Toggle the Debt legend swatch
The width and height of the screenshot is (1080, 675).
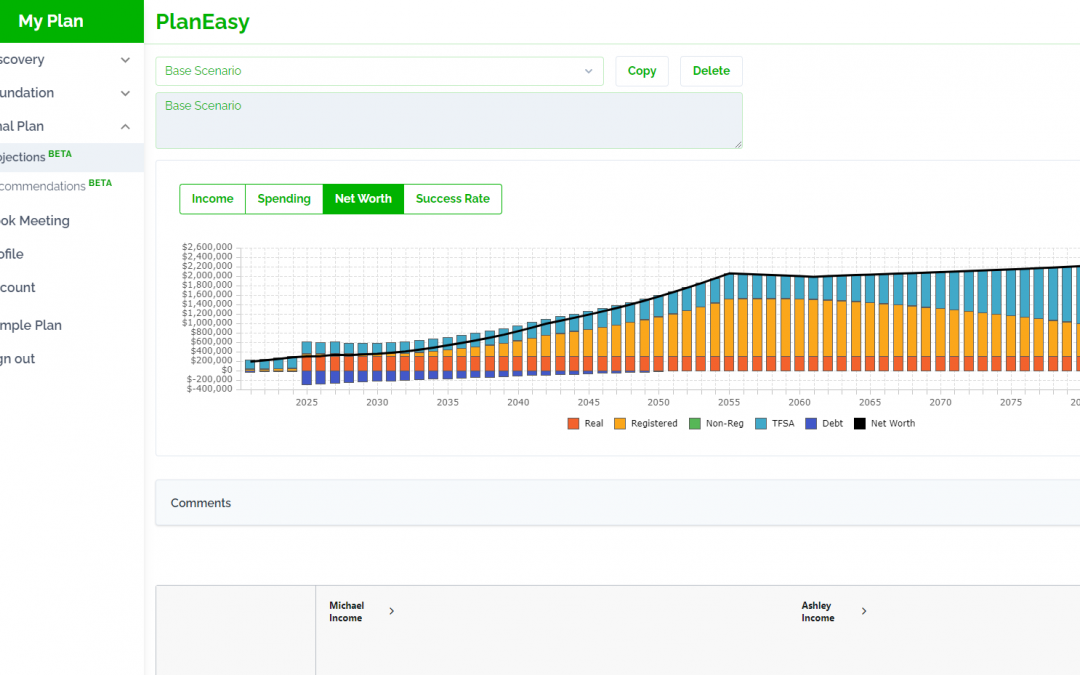click(x=811, y=424)
